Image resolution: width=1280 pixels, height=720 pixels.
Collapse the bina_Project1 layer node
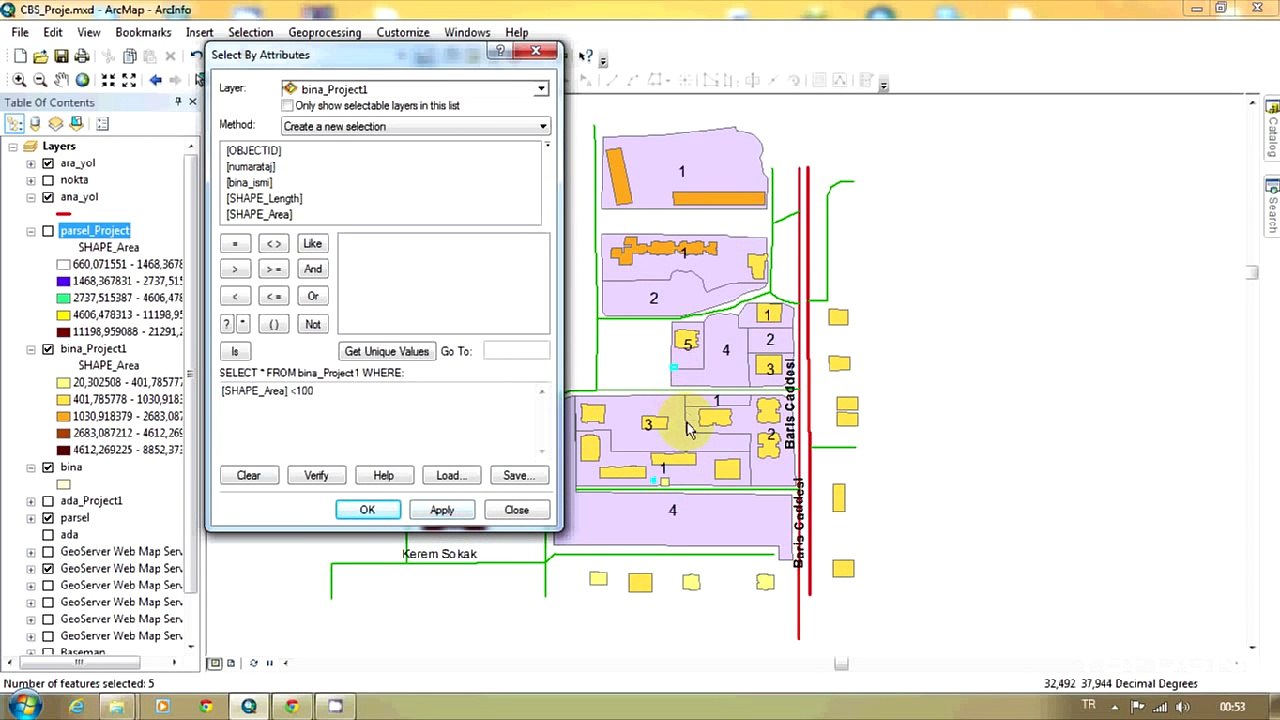point(31,349)
